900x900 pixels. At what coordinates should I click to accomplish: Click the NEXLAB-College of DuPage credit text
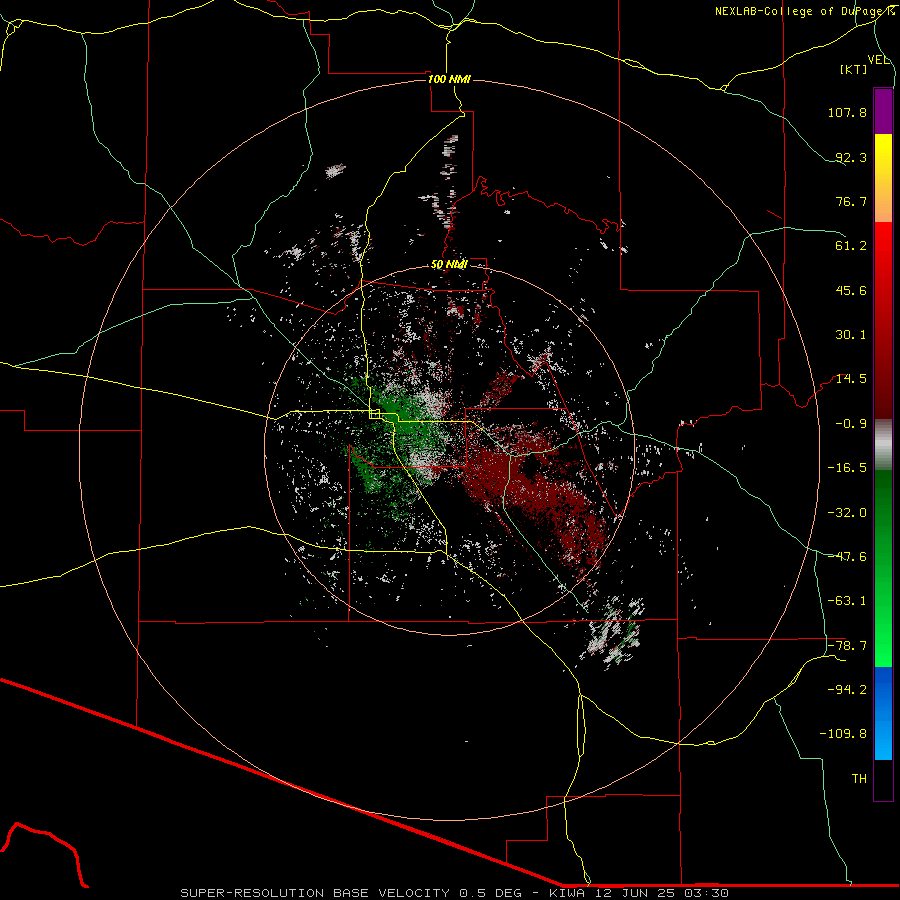coord(804,11)
